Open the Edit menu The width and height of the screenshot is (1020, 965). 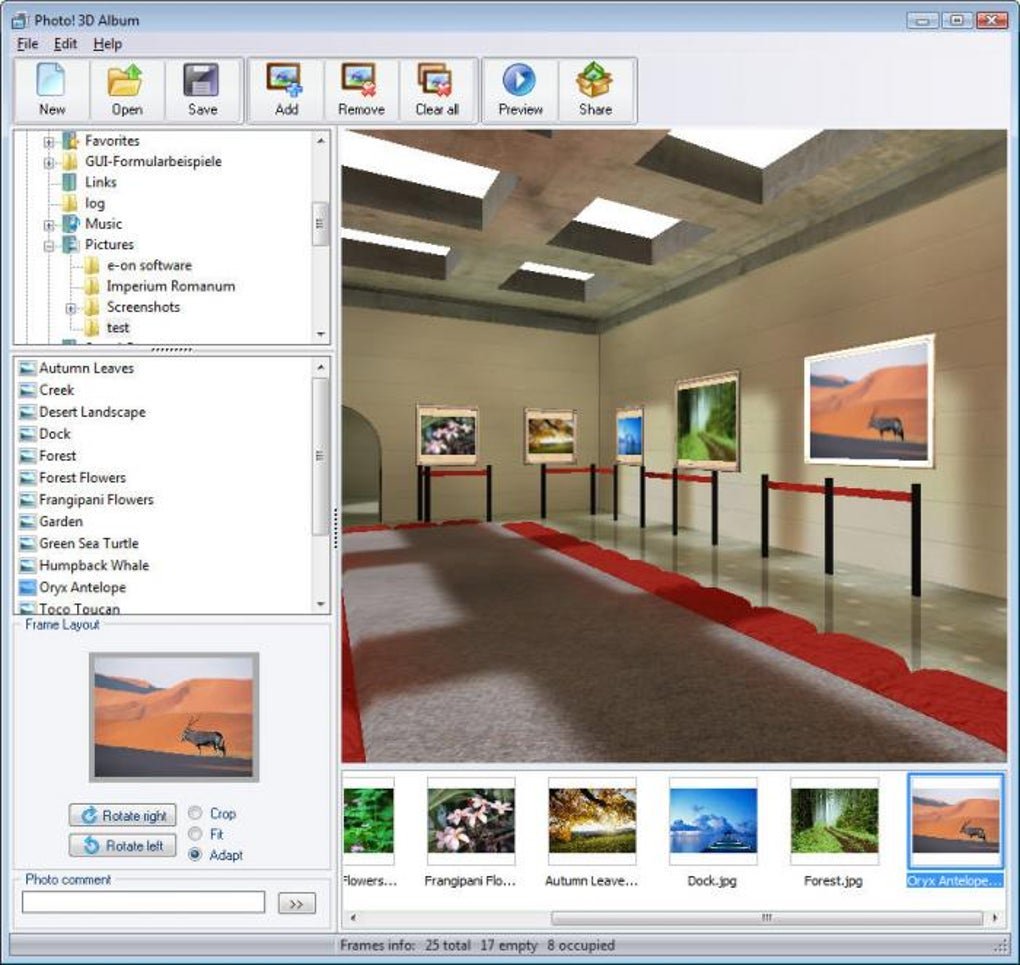65,44
